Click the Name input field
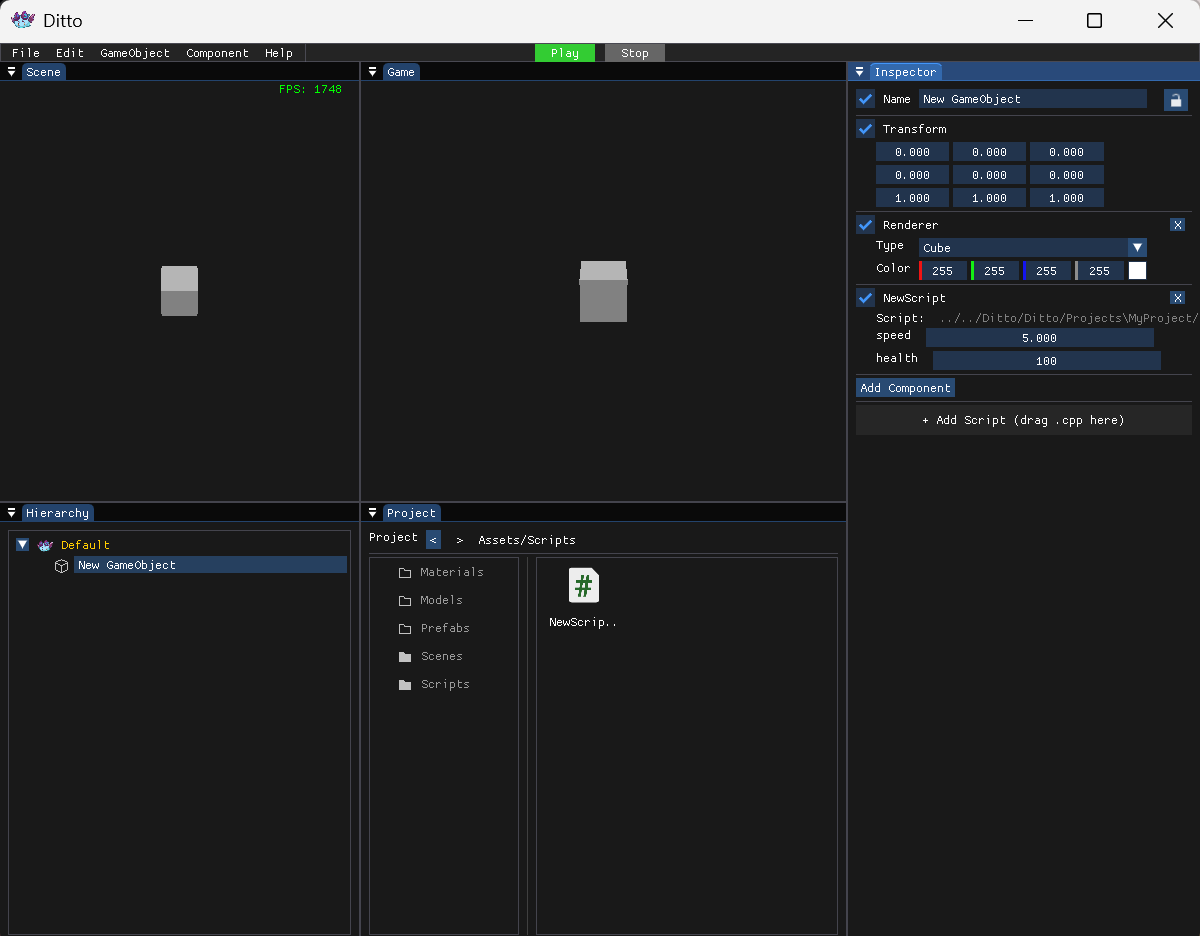 (x=1033, y=99)
